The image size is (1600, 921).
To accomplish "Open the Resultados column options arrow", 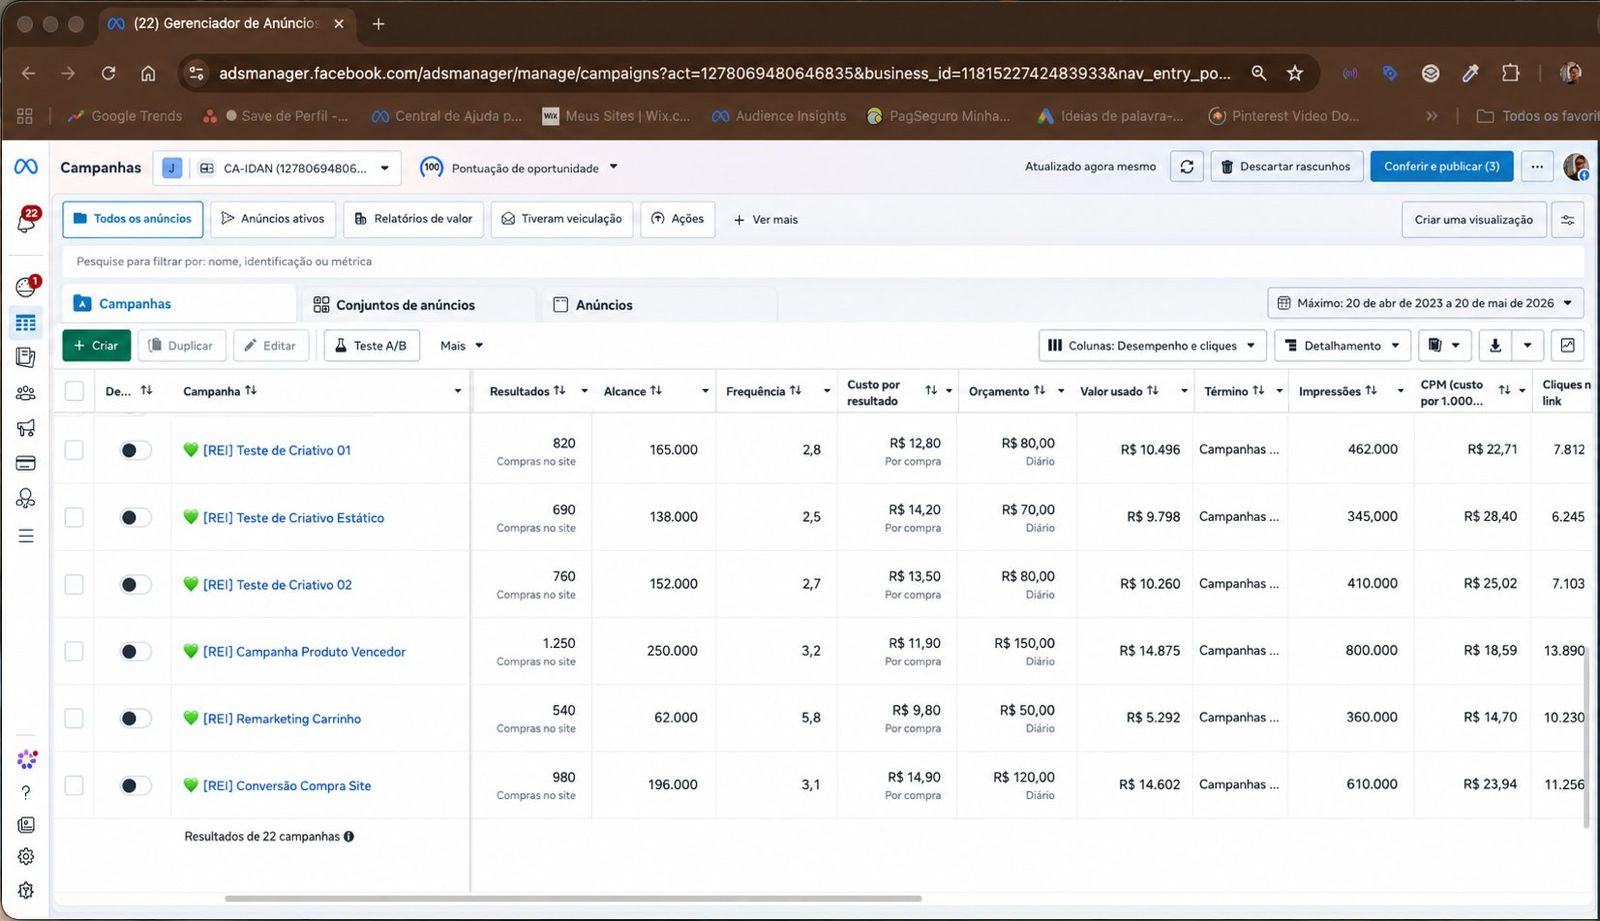I will pyautogui.click(x=584, y=391).
